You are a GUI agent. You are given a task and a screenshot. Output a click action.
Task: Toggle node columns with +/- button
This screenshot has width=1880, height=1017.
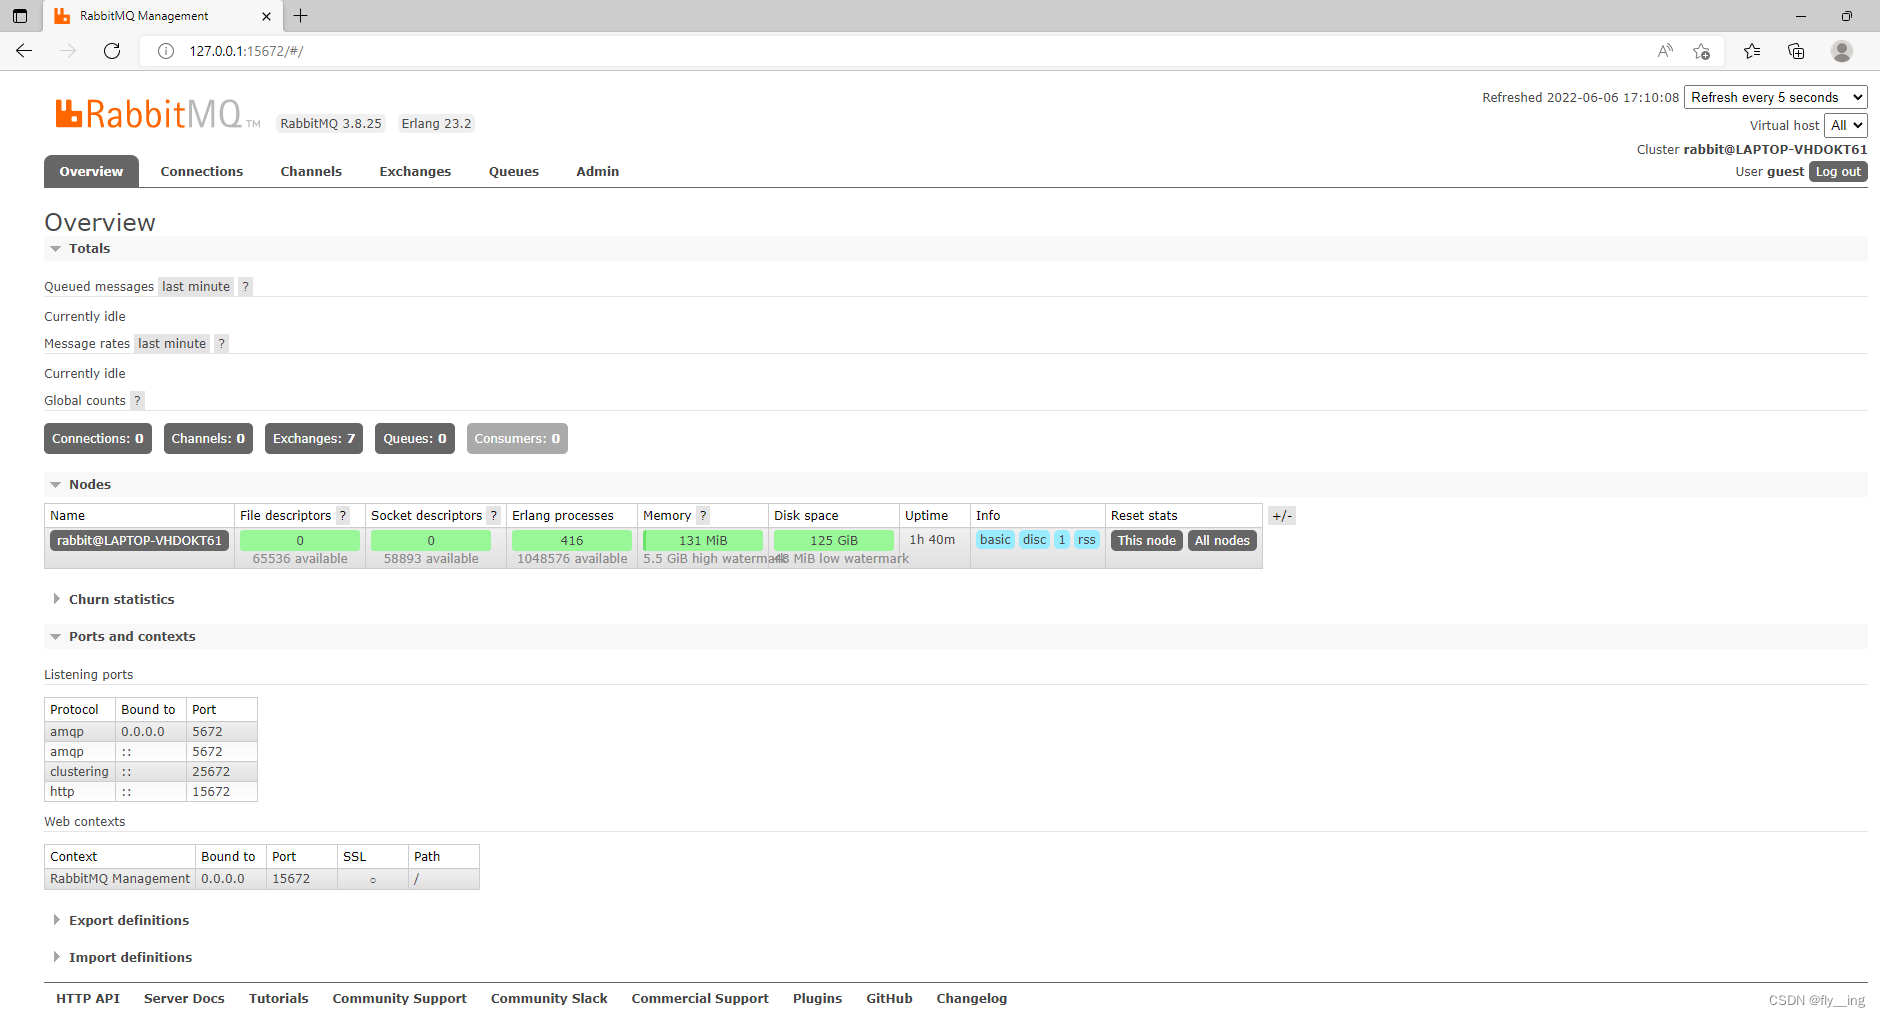coord(1282,516)
